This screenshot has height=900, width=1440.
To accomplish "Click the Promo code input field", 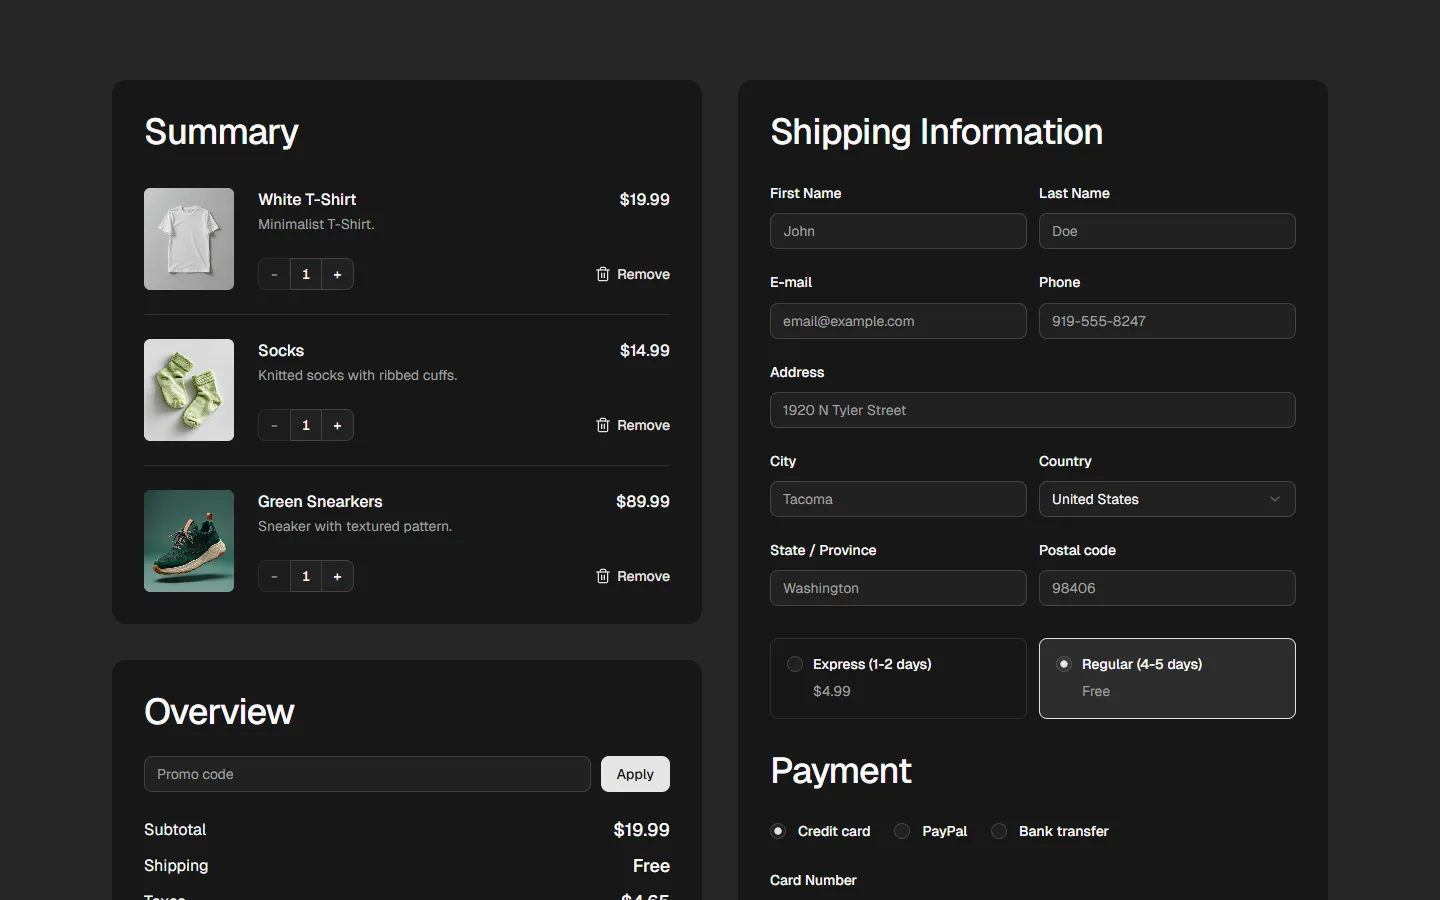I will coord(367,774).
